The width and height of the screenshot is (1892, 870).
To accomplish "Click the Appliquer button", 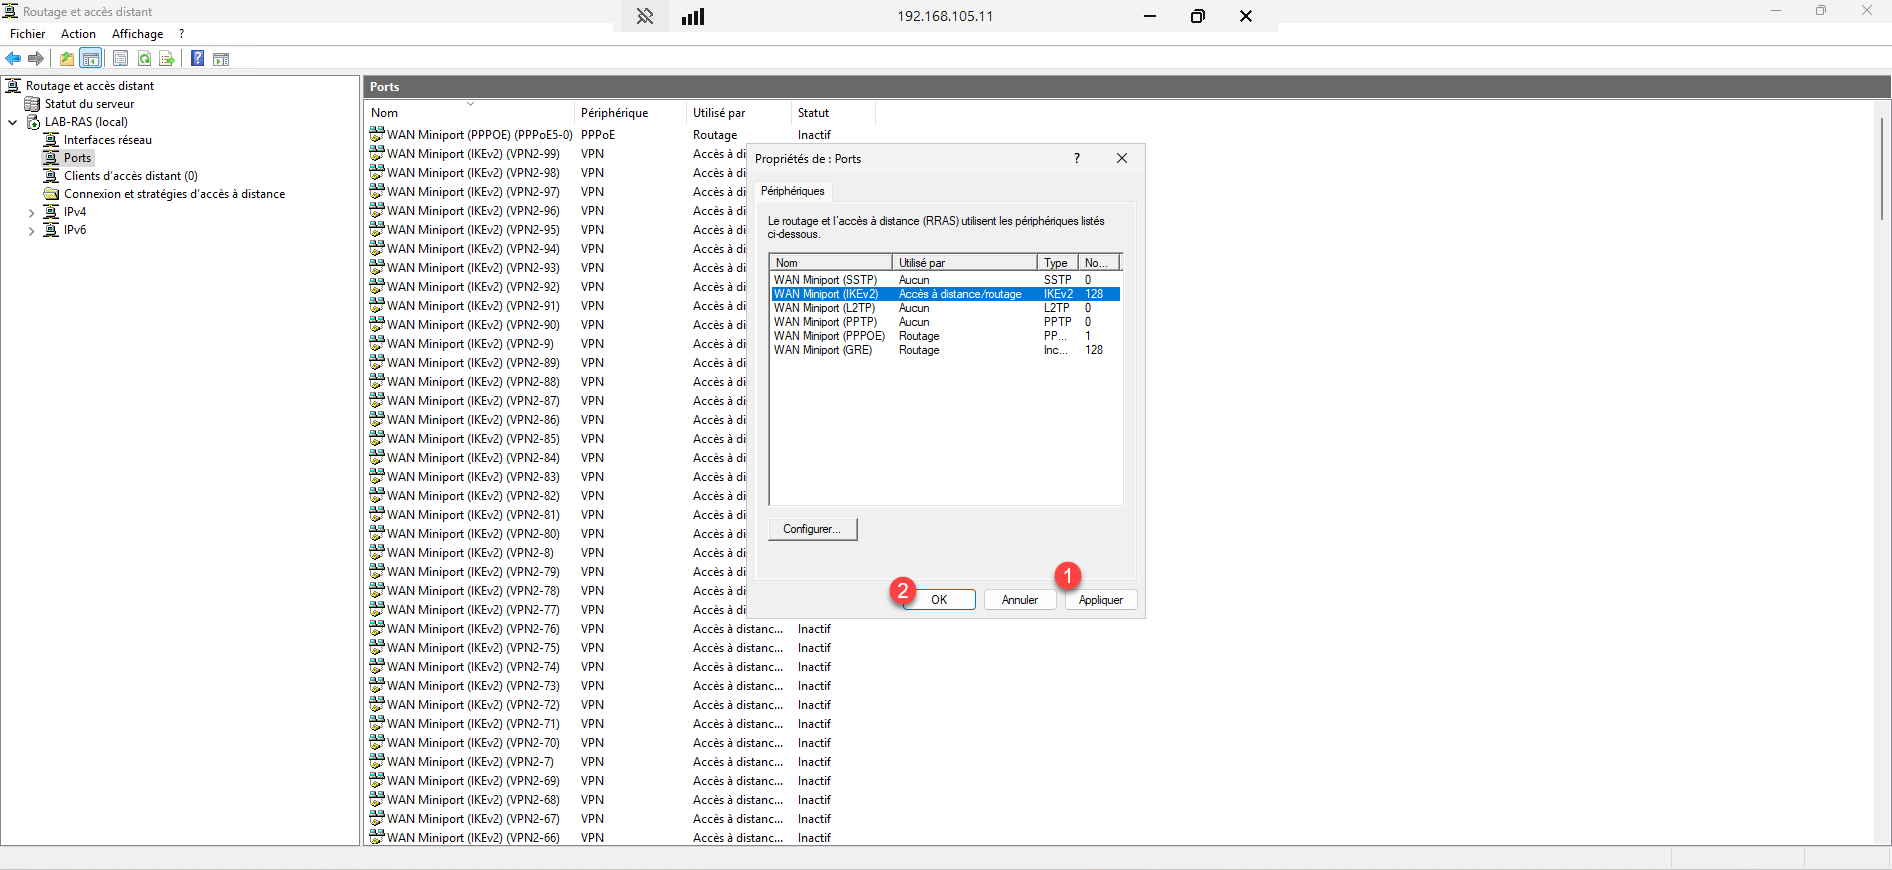I will (1100, 600).
